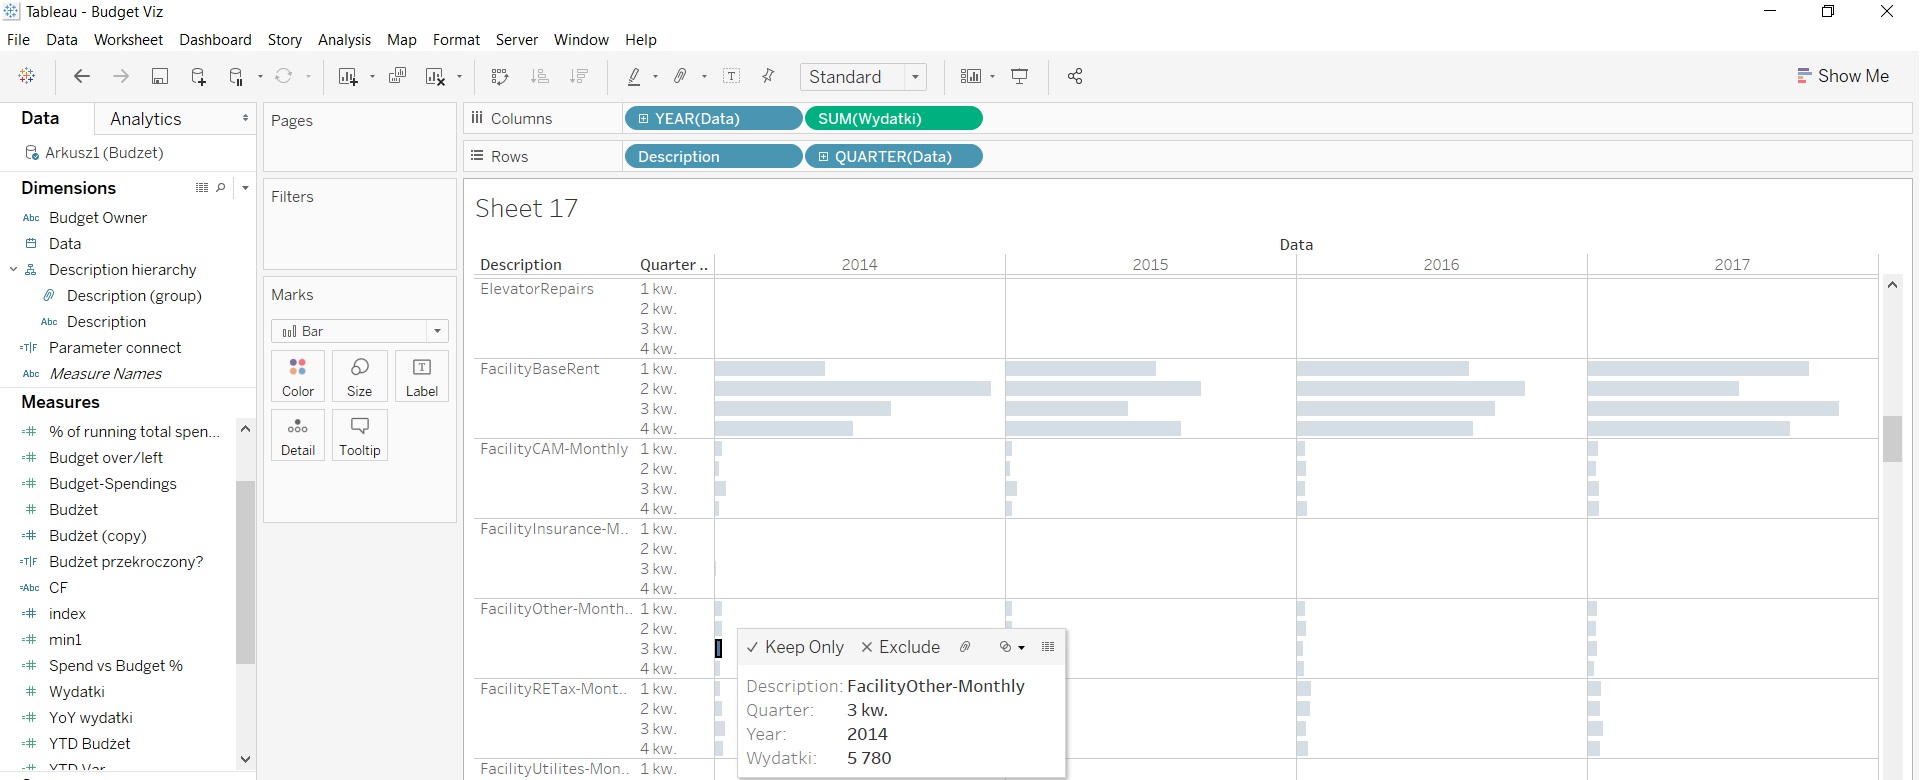Open the Presentation Mode icon
The image size is (1920, 780).
(1020, 77)
